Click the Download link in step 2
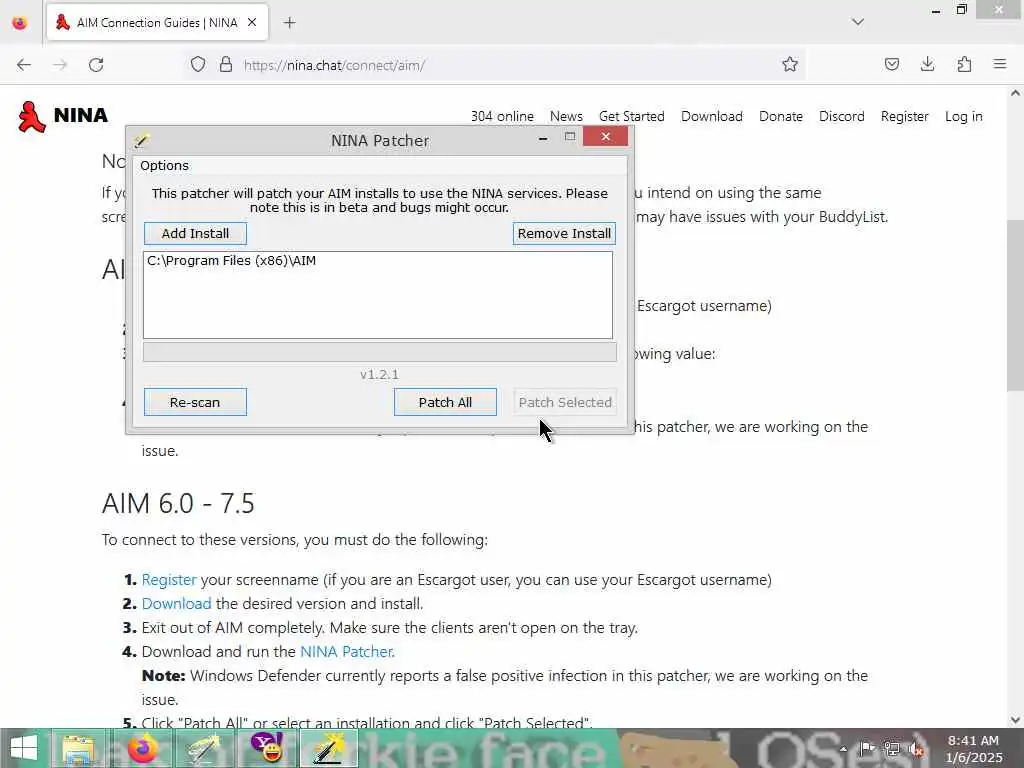 [176, 603]
